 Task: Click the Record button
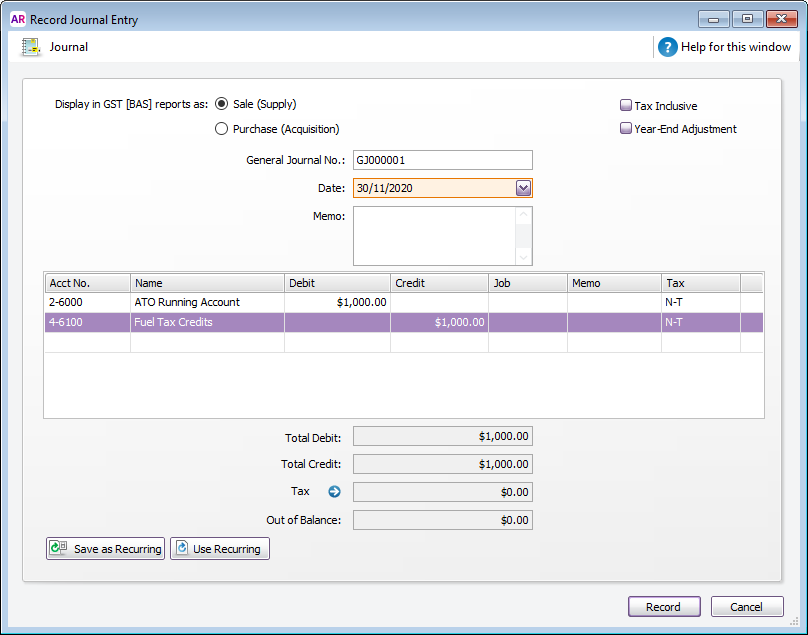(664, 606)
